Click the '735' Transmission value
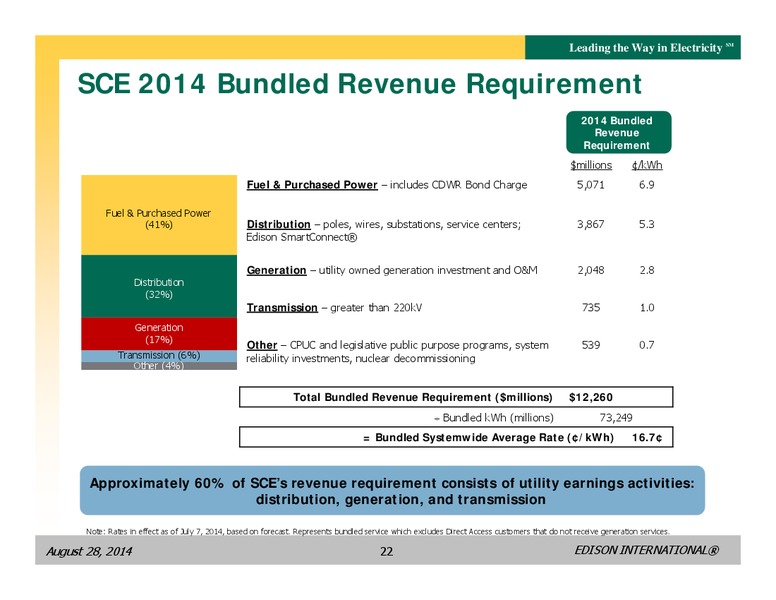The image size is (776, 600). point(591,307)
